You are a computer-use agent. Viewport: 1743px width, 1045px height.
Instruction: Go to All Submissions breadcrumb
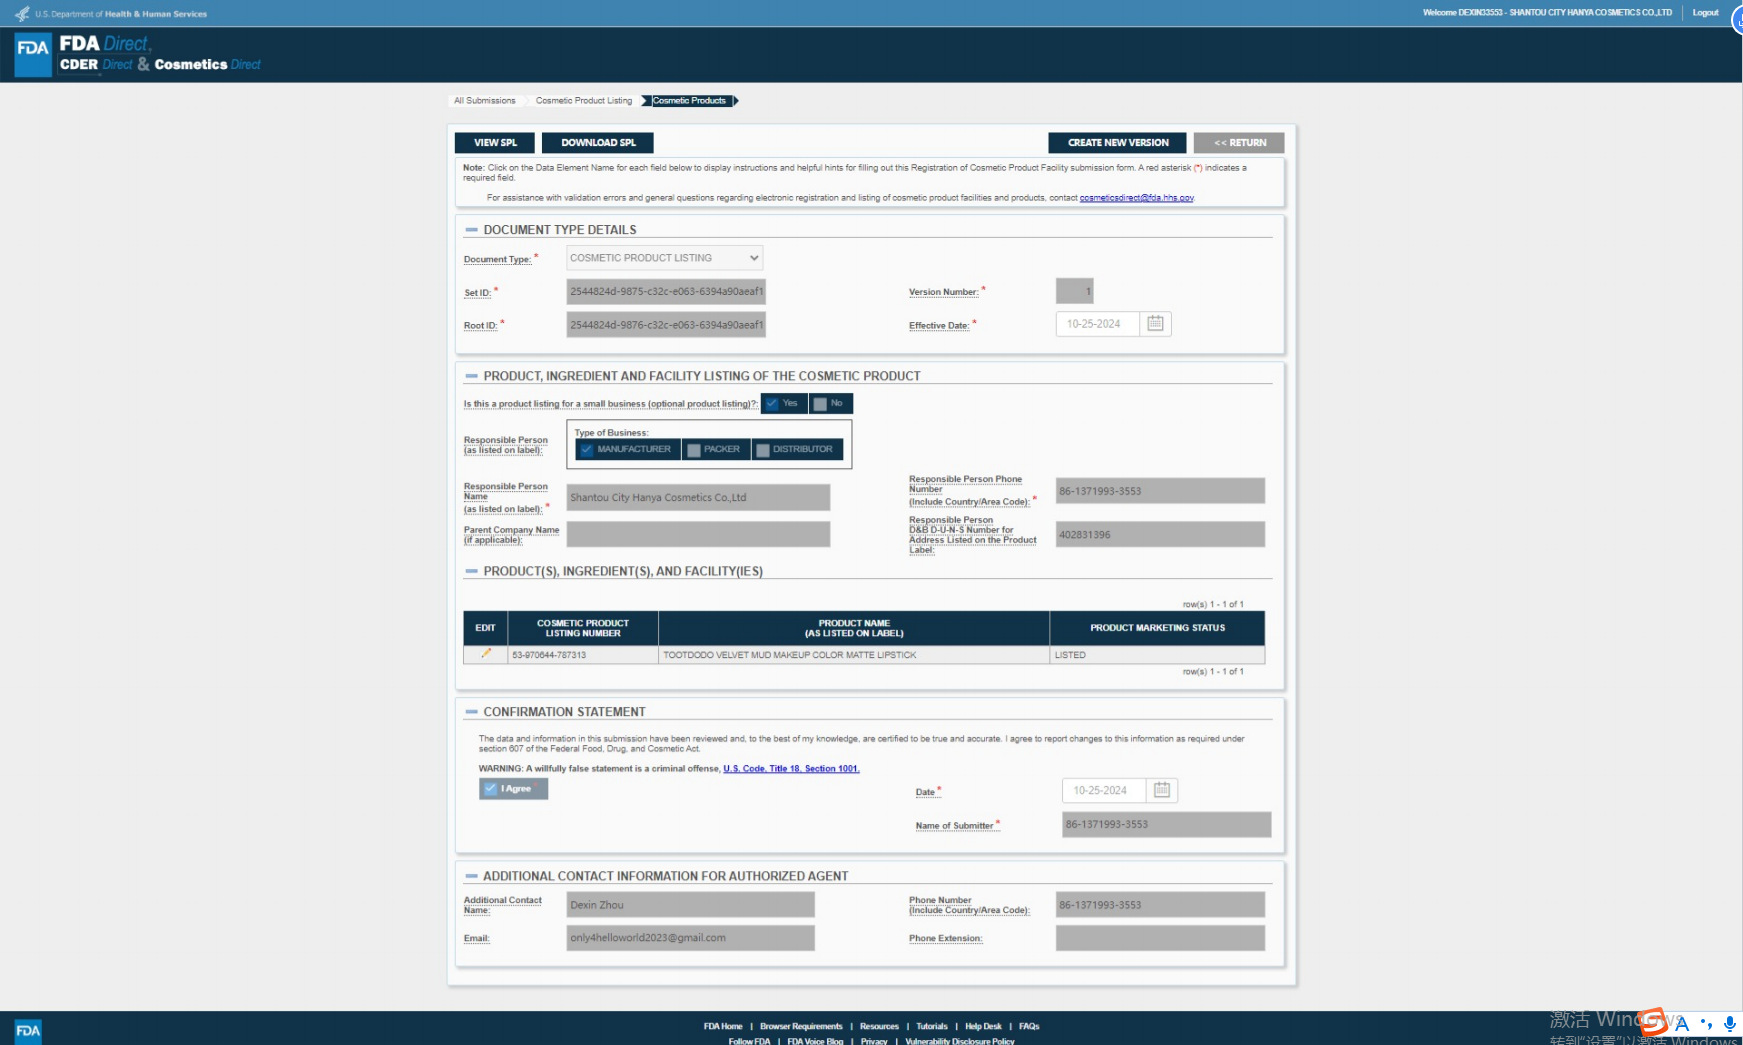[485, 101]
